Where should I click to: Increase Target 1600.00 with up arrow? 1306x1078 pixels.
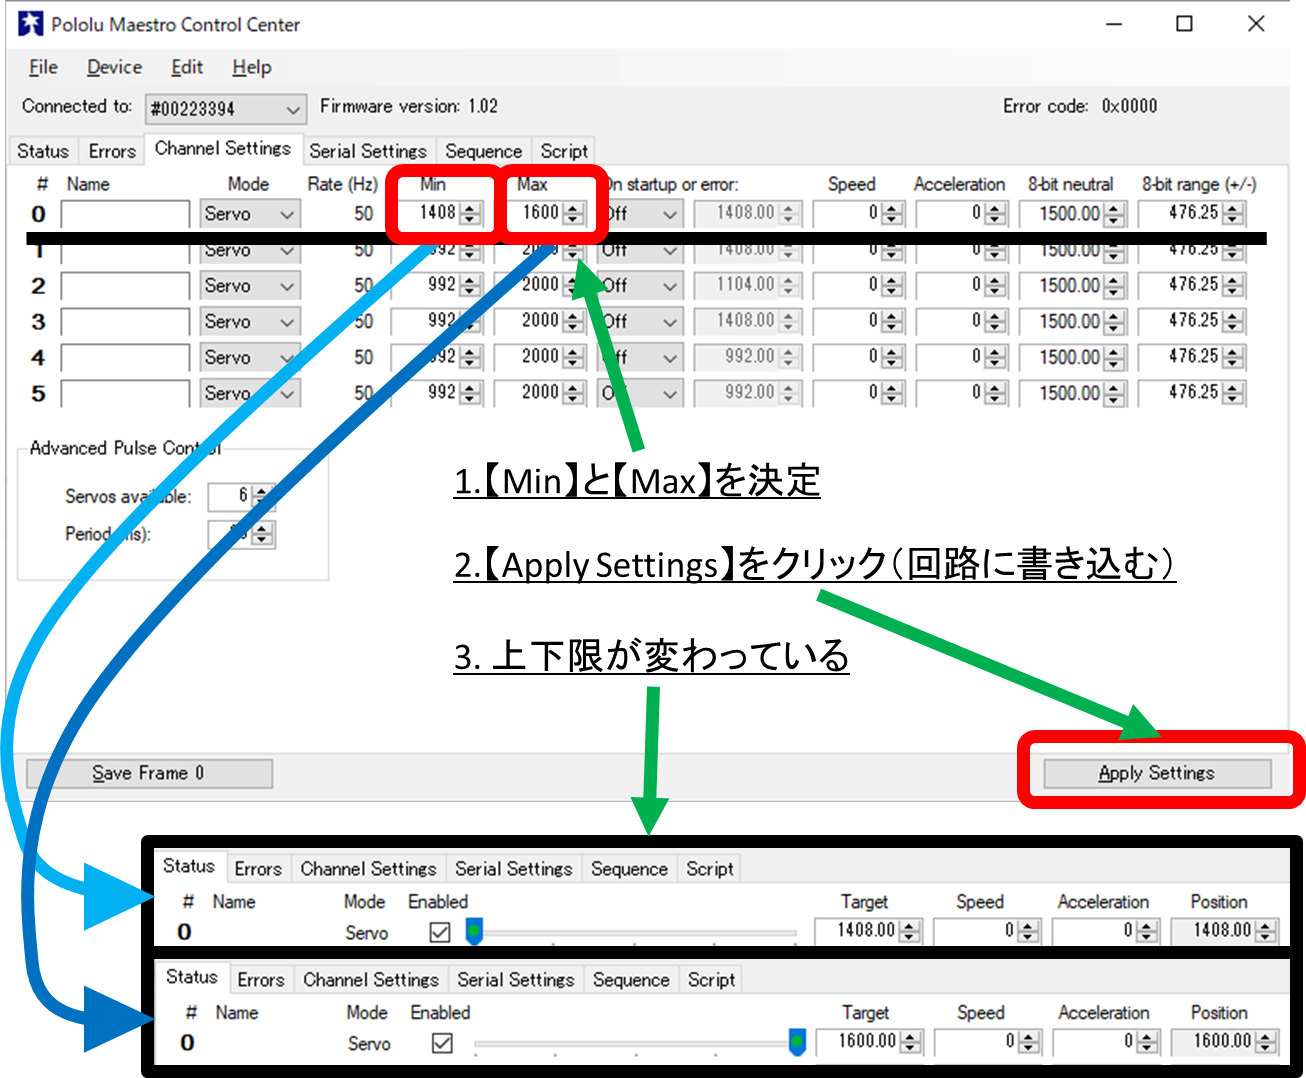tap(910, 1037)
